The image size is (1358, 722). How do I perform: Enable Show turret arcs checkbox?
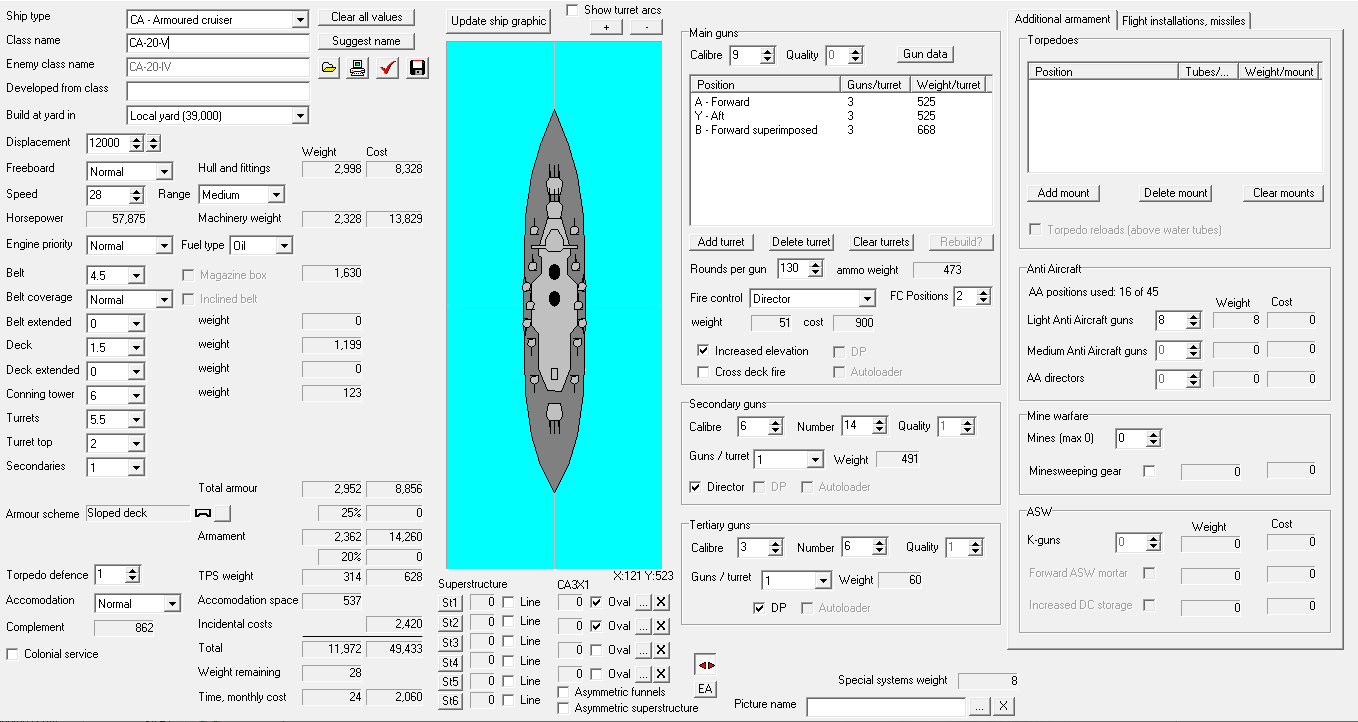[x=572, y=10]
